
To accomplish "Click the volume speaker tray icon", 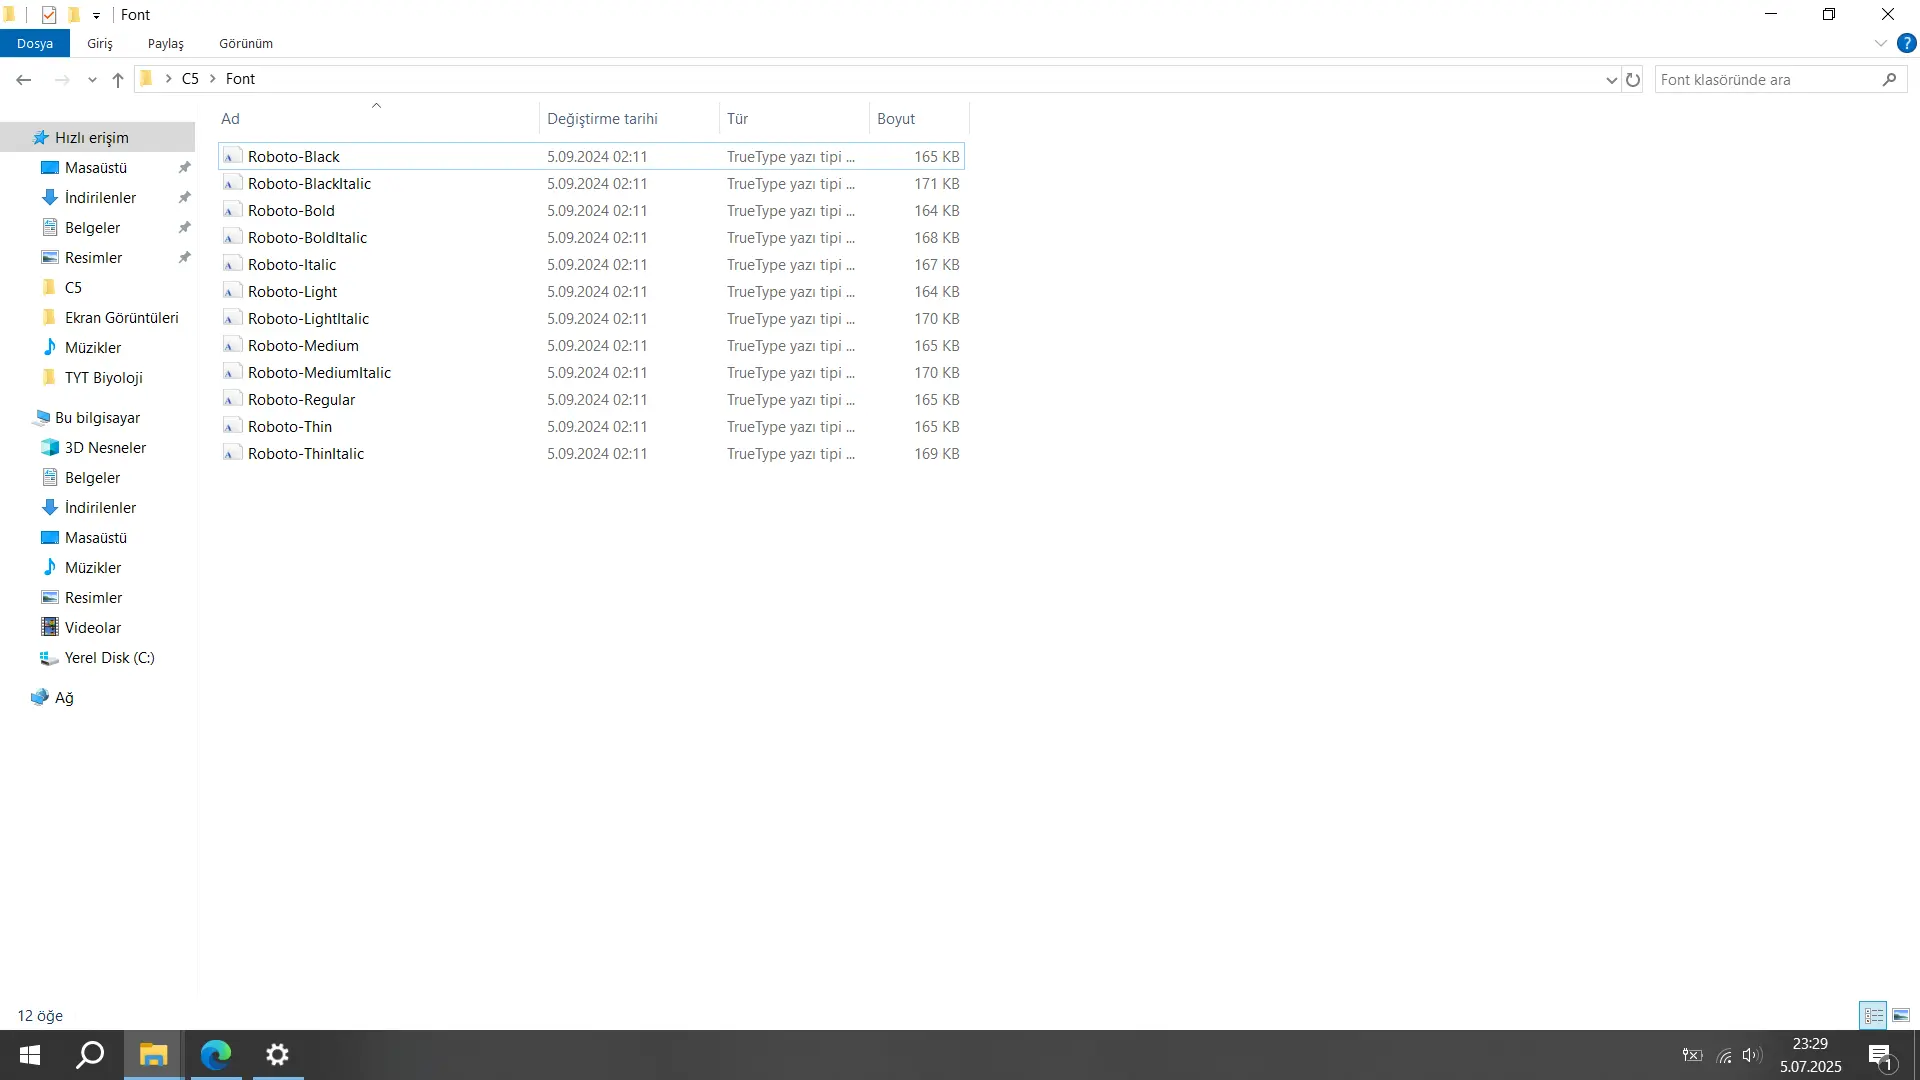I will point(1752,1055).
